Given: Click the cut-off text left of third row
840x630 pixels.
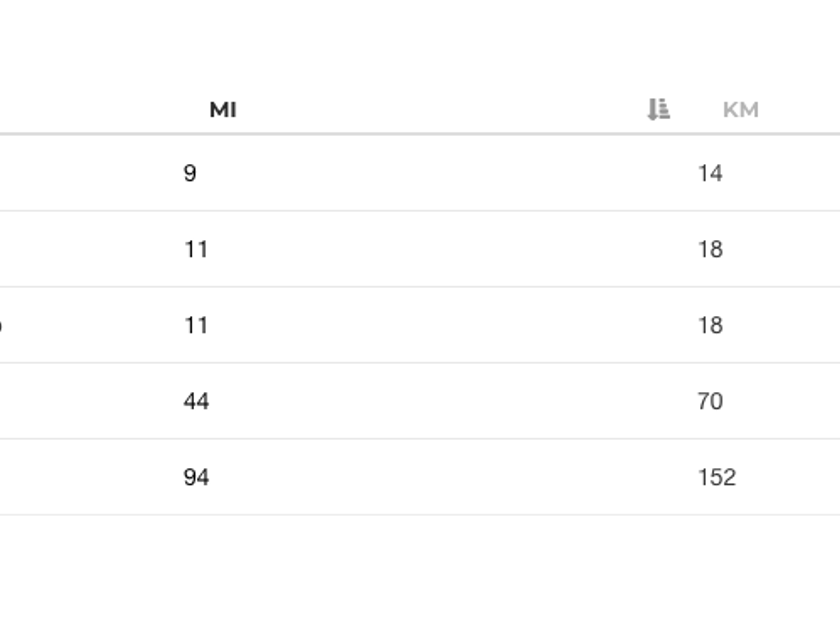Looking at the screenshot, I should click(x=1, y=326).
